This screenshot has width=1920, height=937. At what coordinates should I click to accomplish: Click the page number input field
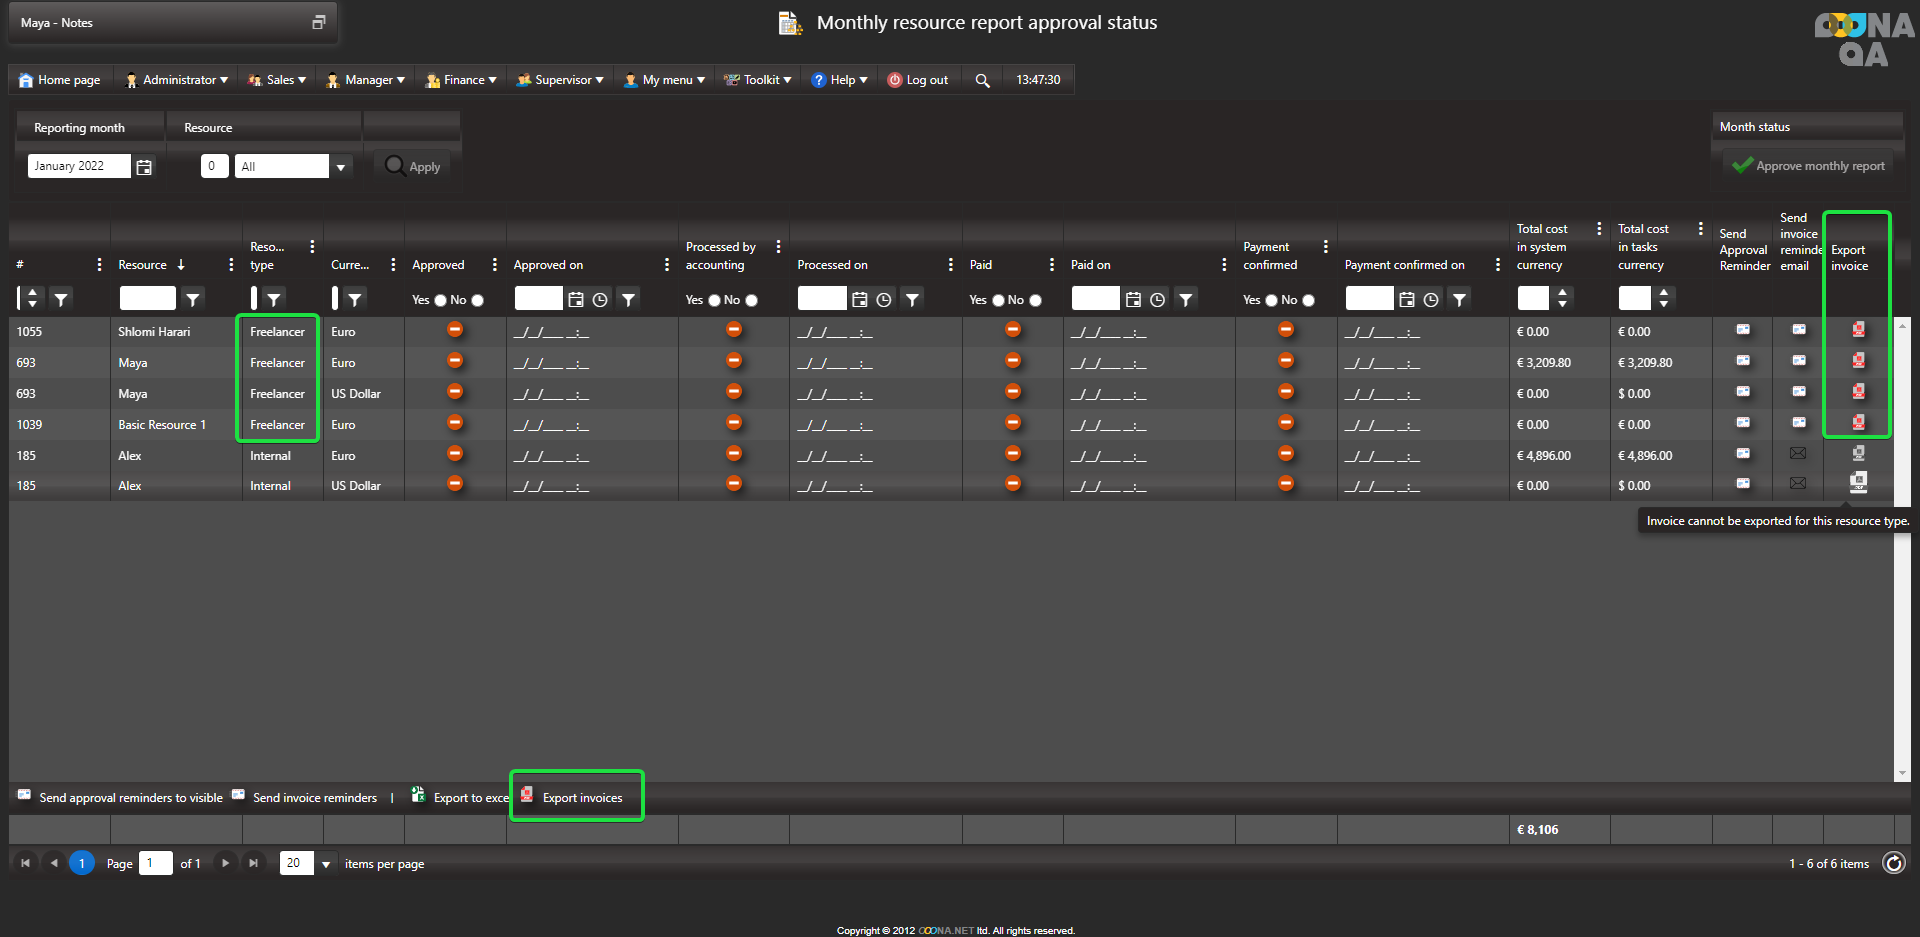[x=155, y=863]
